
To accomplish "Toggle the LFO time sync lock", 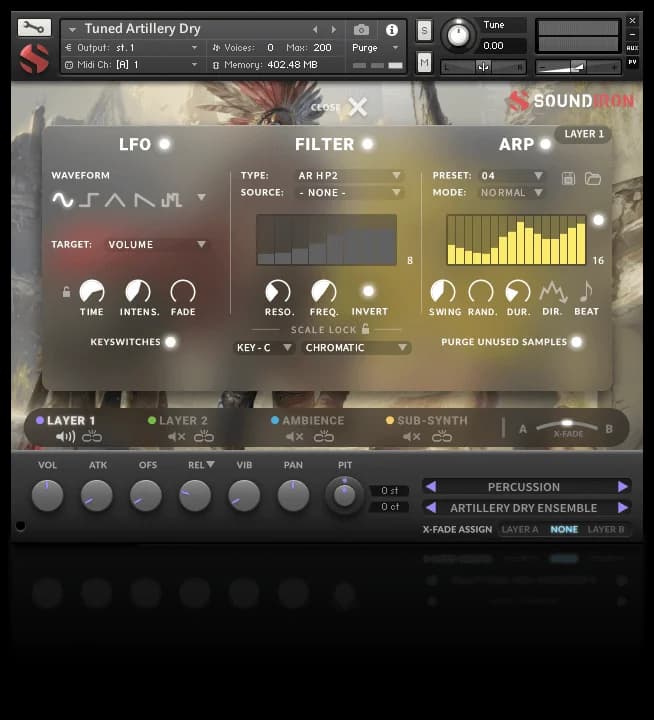I will pos(67,292).
